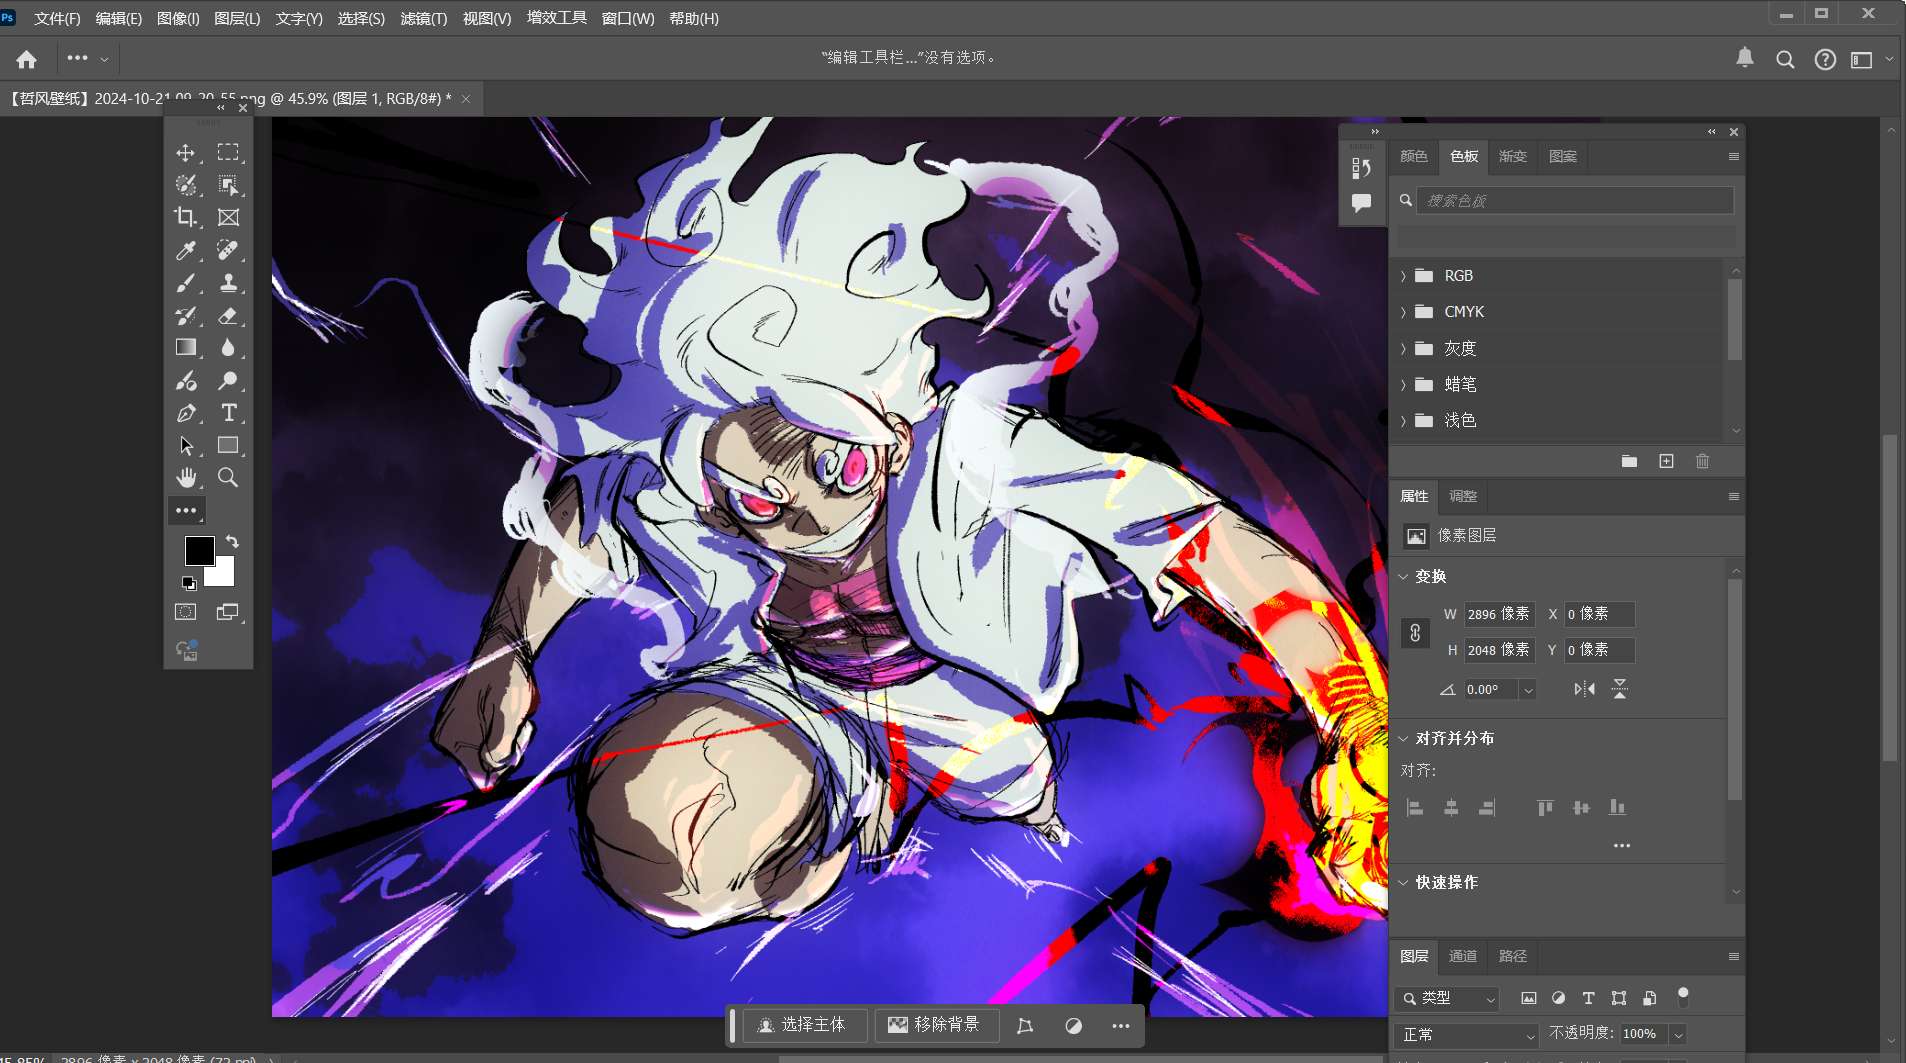This screenshot has height=1063, width=1906.
Task: Select the Gradient tool
Action: point(186,347)
